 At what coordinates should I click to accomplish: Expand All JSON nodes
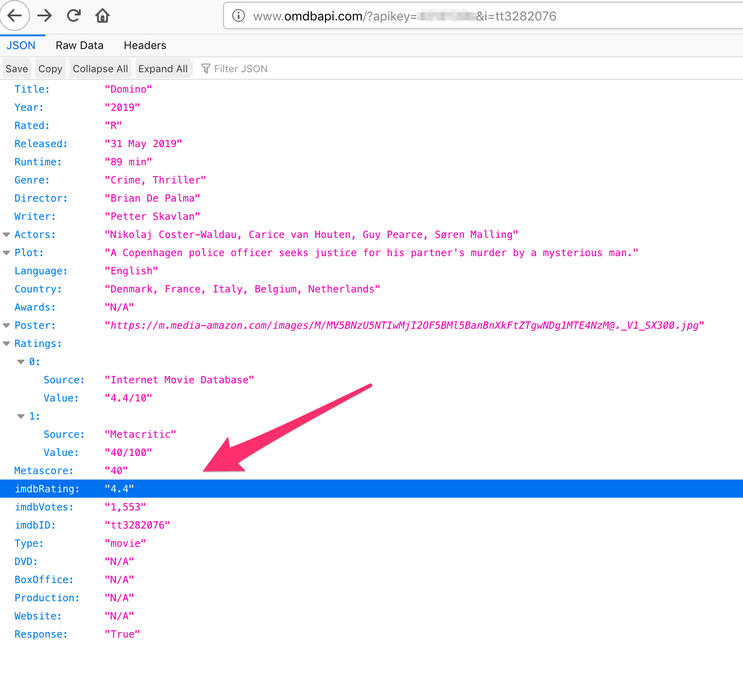point(163,69)
